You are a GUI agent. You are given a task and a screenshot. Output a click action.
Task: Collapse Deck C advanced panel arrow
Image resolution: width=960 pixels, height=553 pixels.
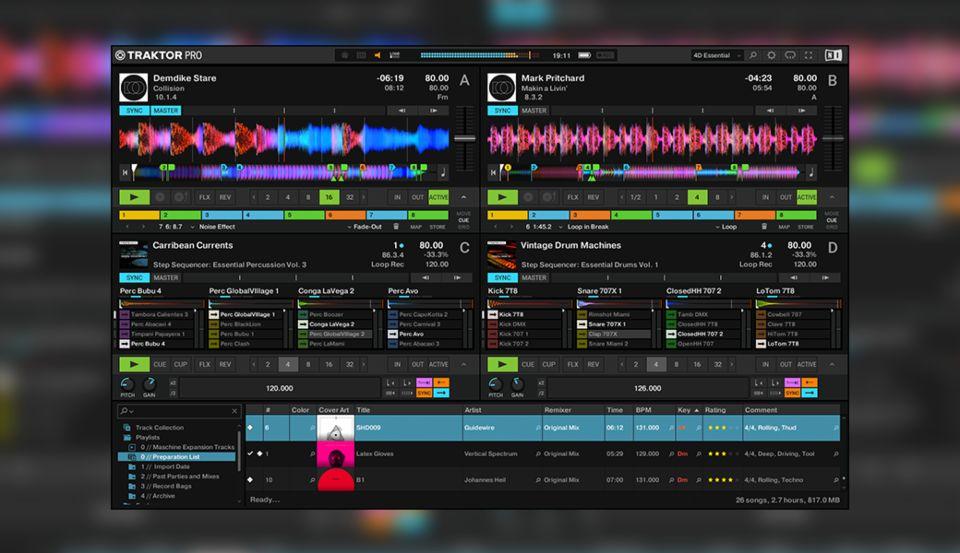463,364
